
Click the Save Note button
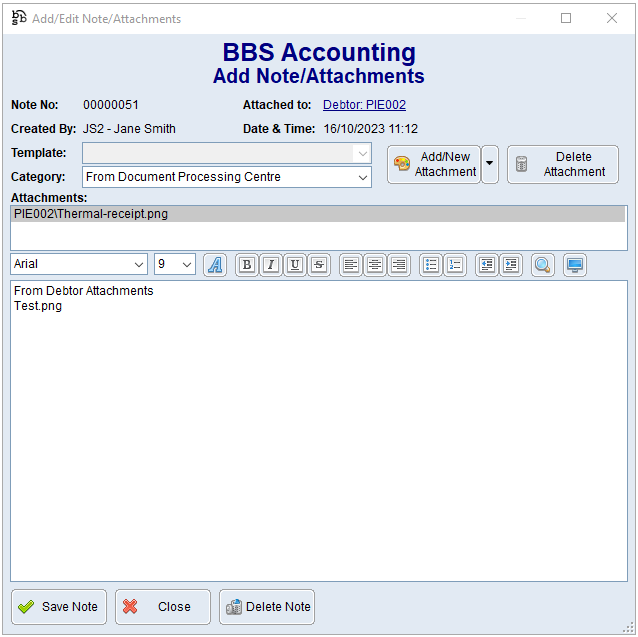point(59,607)
